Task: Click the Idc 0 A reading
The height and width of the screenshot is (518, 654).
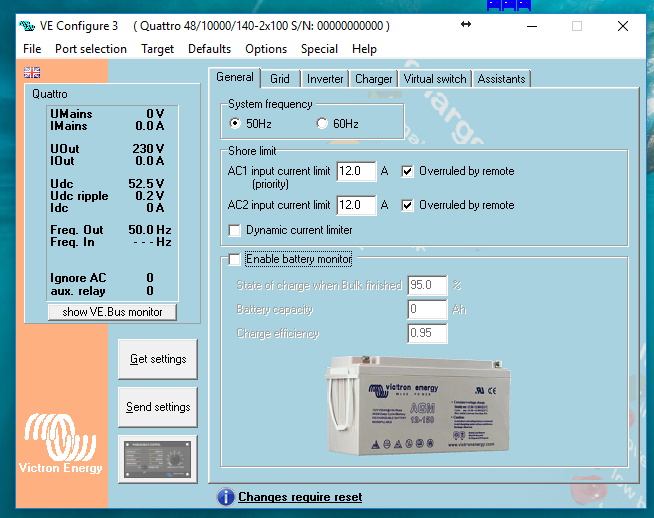Action: [x=108, y=208]
